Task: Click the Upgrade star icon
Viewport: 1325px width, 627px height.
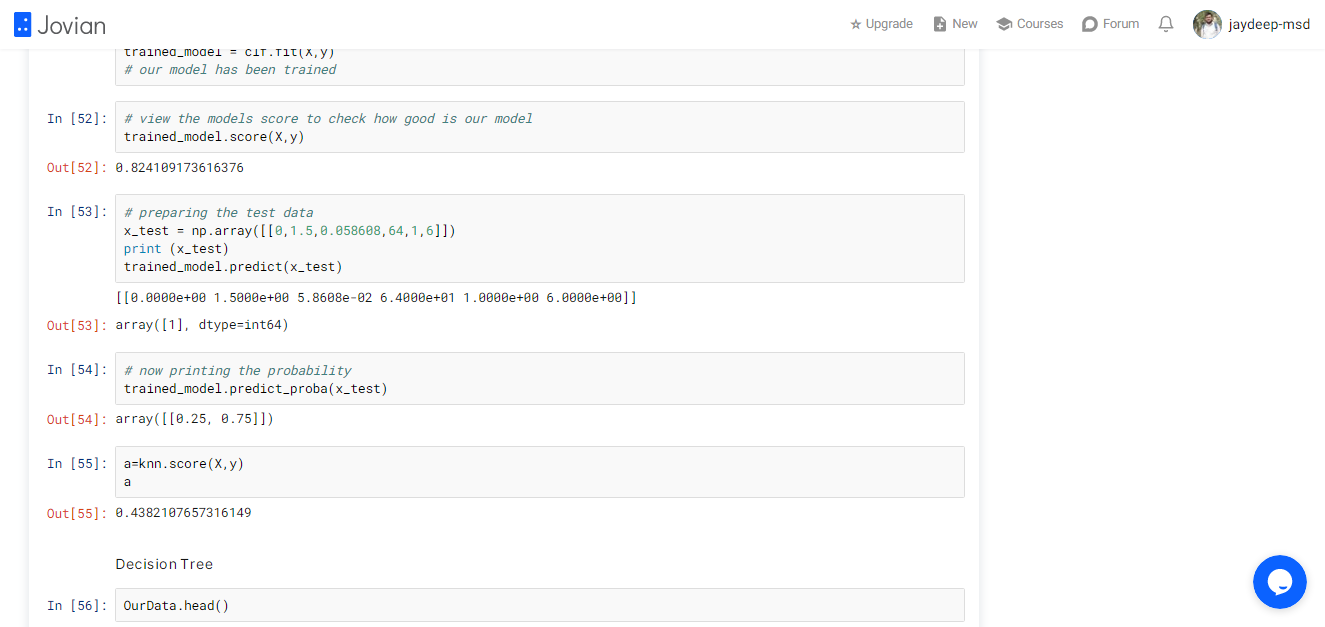Action: 855,24
